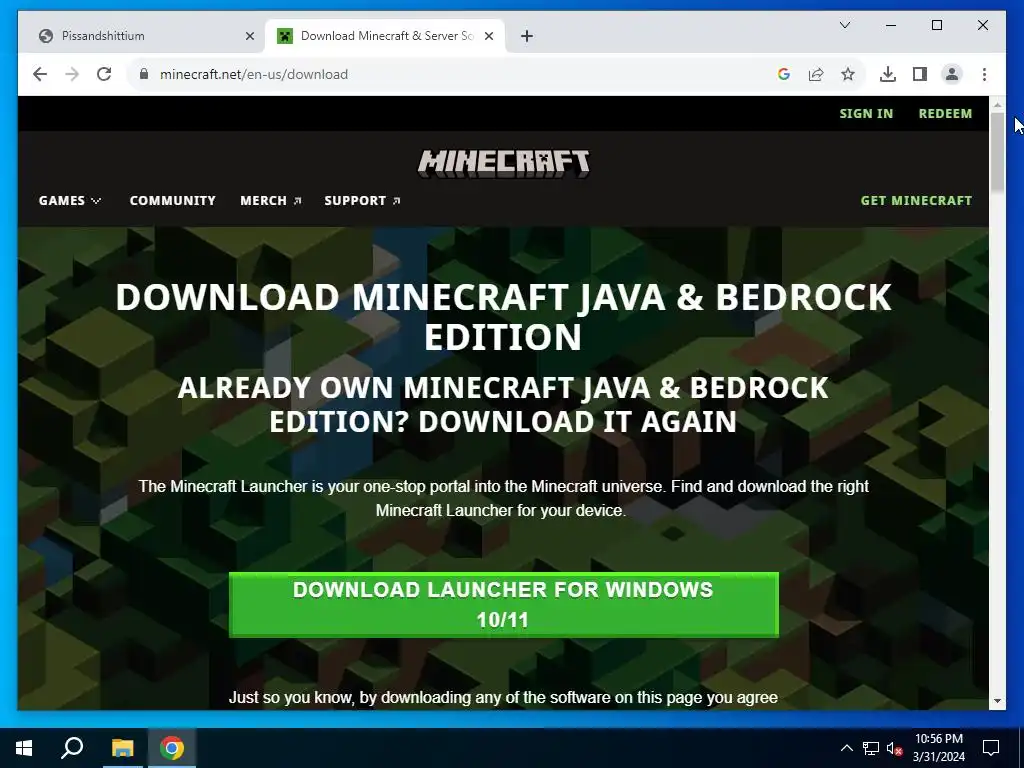This screenshot has width=1024, height=768.
Task: Open the taskbar clock and date
Action: pyautogui.click(x=938, y=748)
